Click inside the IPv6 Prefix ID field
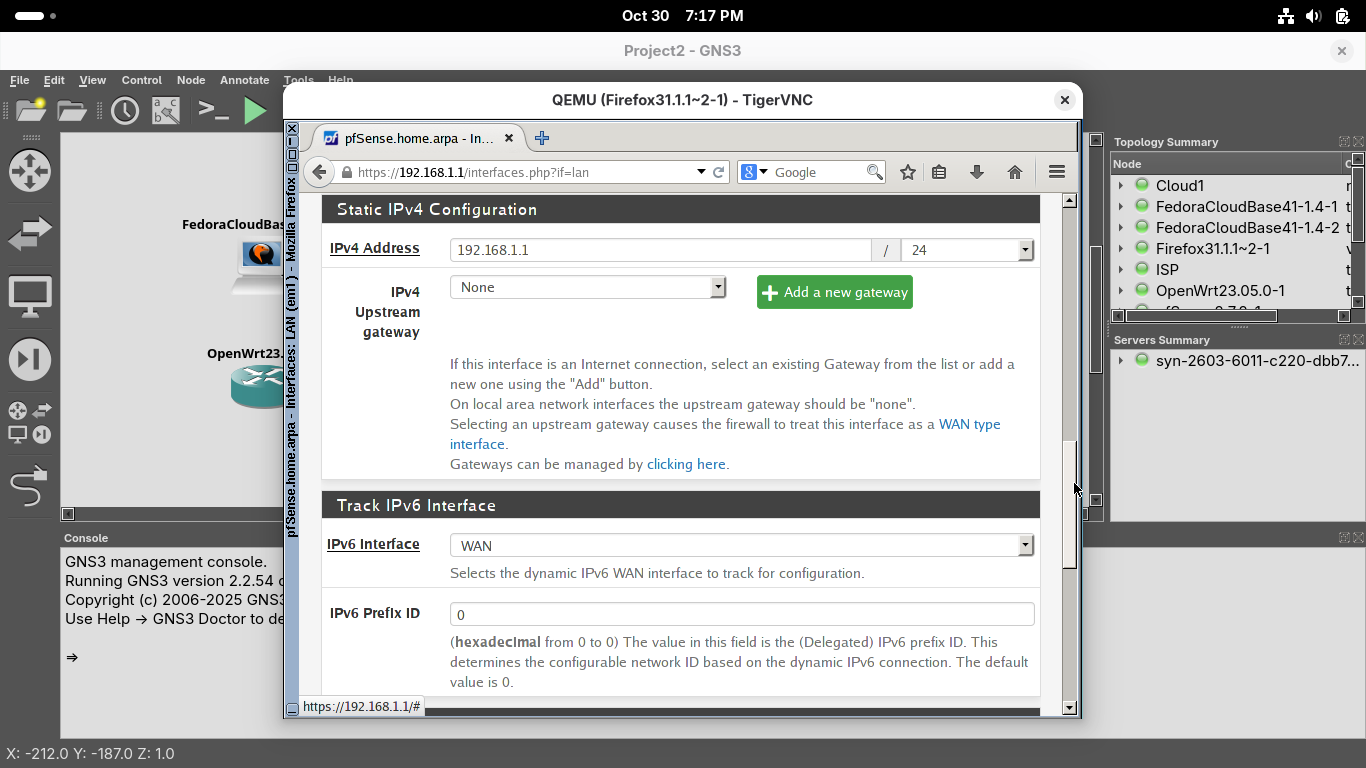The height and width of the screenshot is (768, 1366). tap(741, 614)
